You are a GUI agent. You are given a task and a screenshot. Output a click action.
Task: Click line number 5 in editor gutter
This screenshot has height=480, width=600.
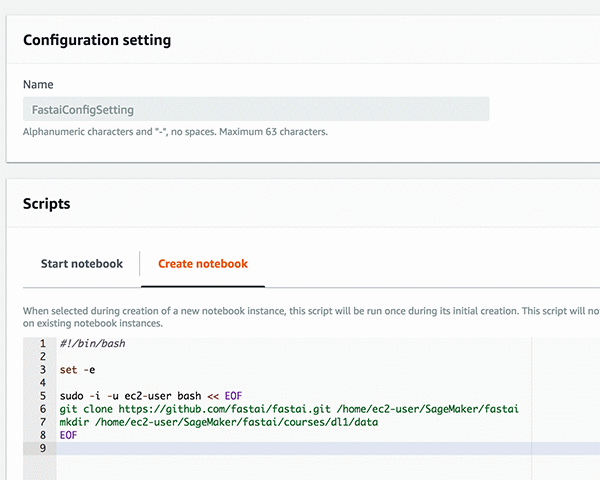pos(41,396)
